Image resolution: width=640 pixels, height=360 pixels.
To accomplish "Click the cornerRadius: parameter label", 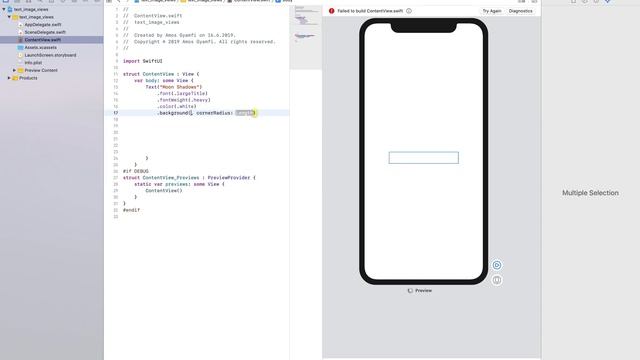I will click(214, 113).
